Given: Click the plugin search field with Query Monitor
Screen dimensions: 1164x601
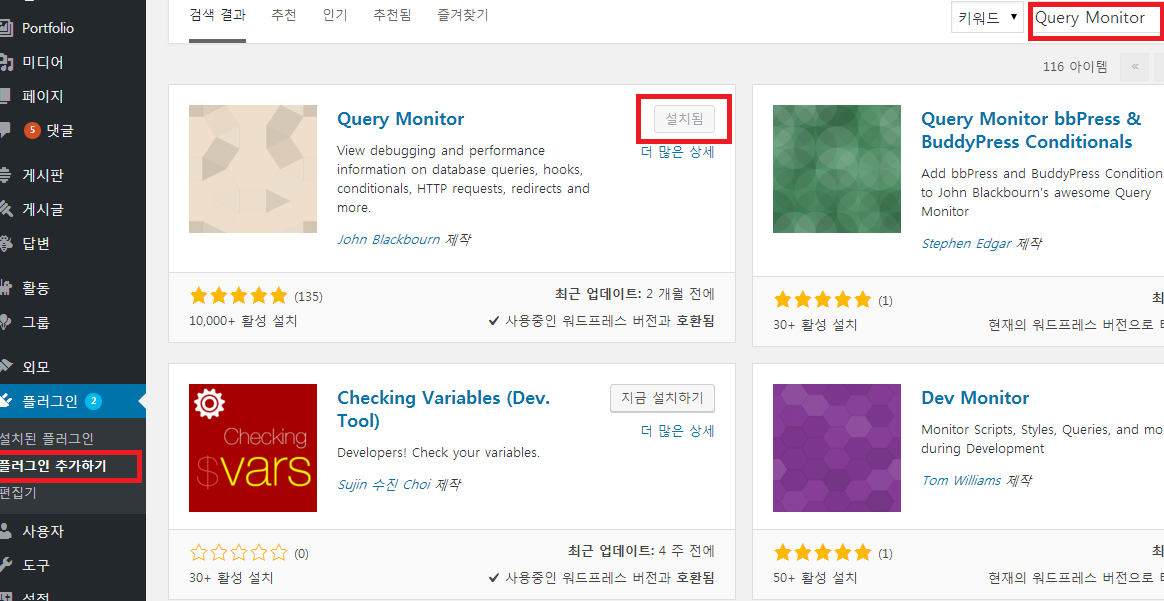Looking at the screenshot, I should tap(1097, 18).
